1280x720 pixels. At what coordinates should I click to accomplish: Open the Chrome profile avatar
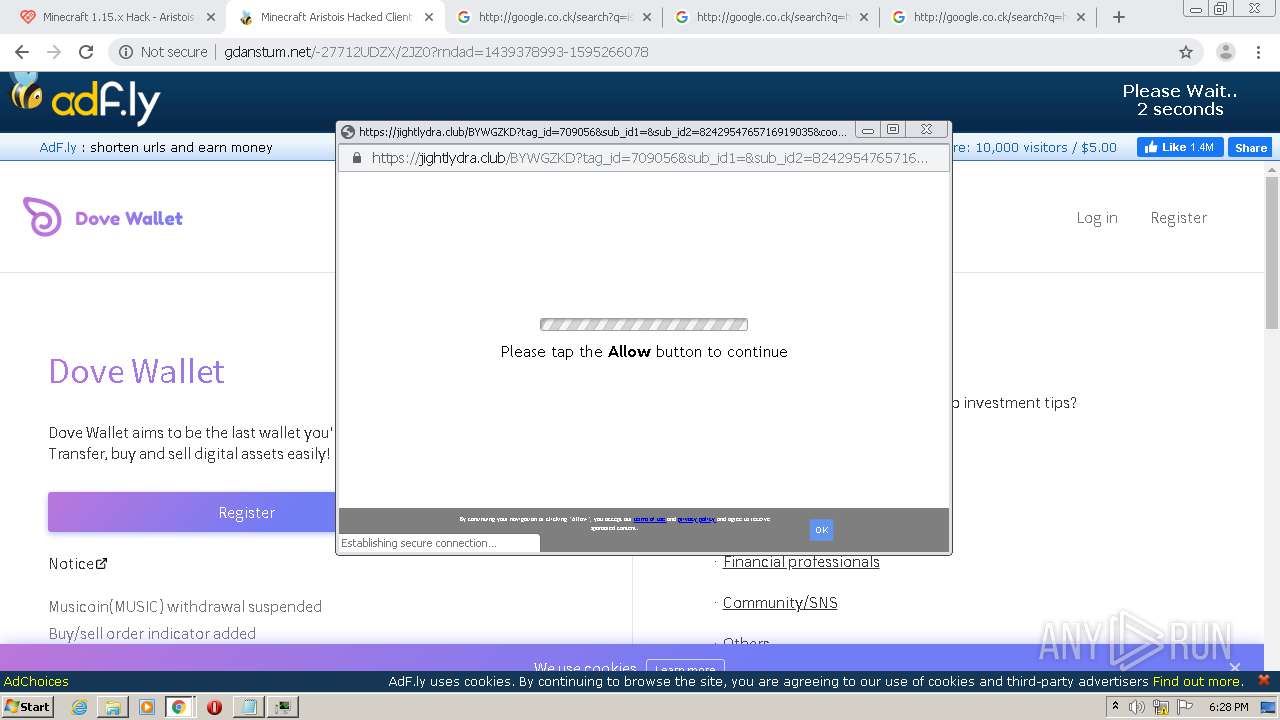1225,52
